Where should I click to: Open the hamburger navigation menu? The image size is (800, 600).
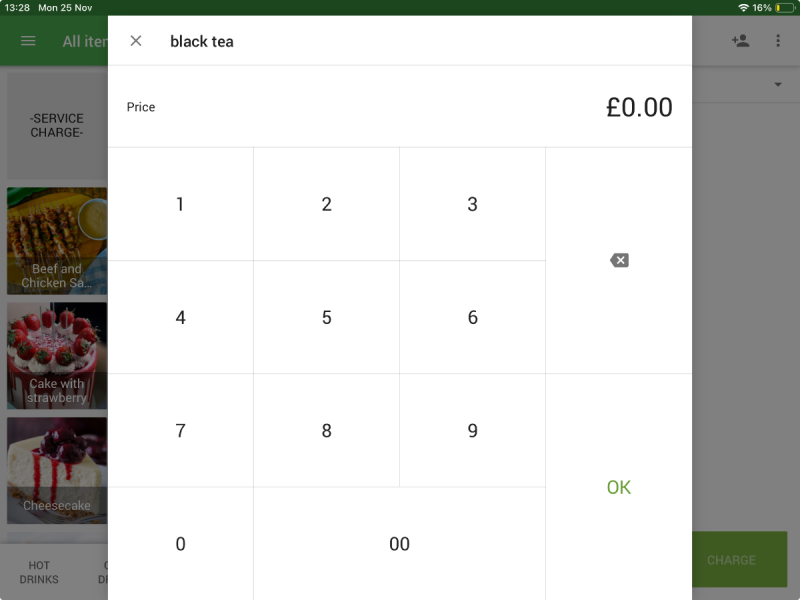click(28, 41)
